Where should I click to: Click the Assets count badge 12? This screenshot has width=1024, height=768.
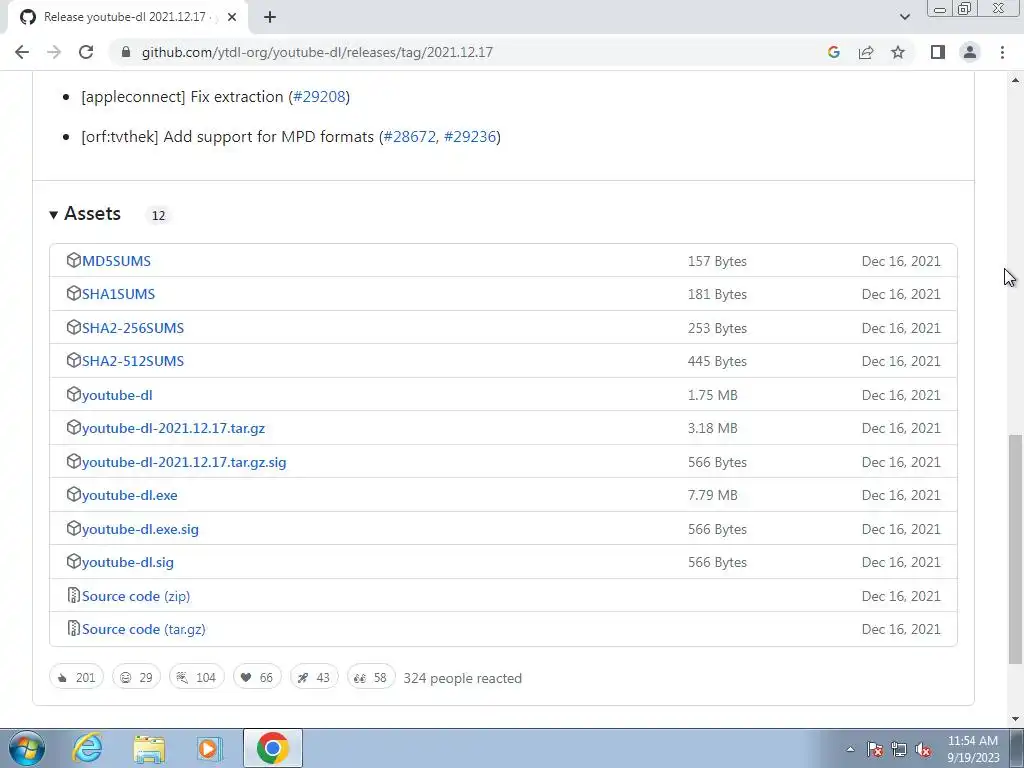pyautogui.click(x=158, y=216)
